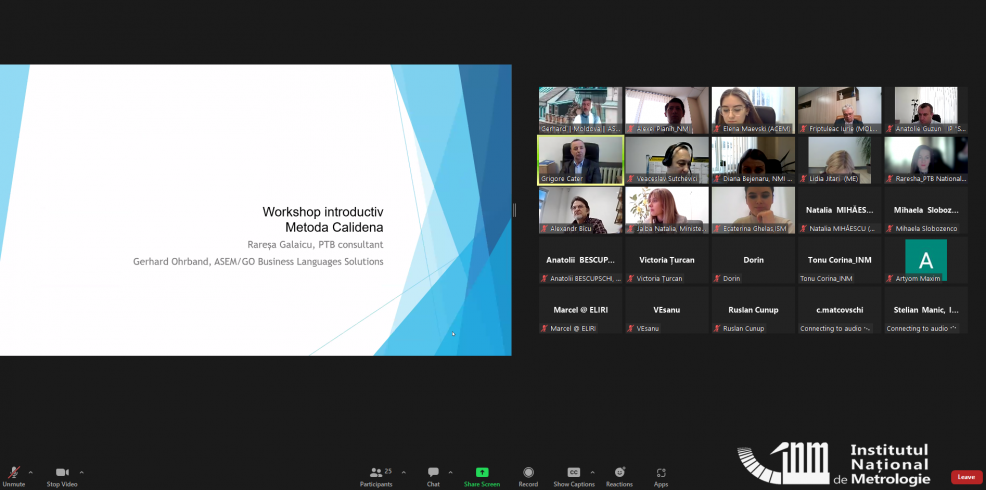Image resolution: width=986 pixels, height=490 pixels.
Task: Click the divider handle between slide and gallery
Action: click(515, 210)
